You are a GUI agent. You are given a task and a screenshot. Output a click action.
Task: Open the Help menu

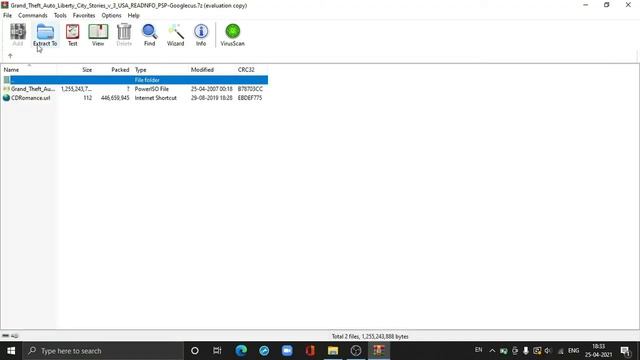133,16
